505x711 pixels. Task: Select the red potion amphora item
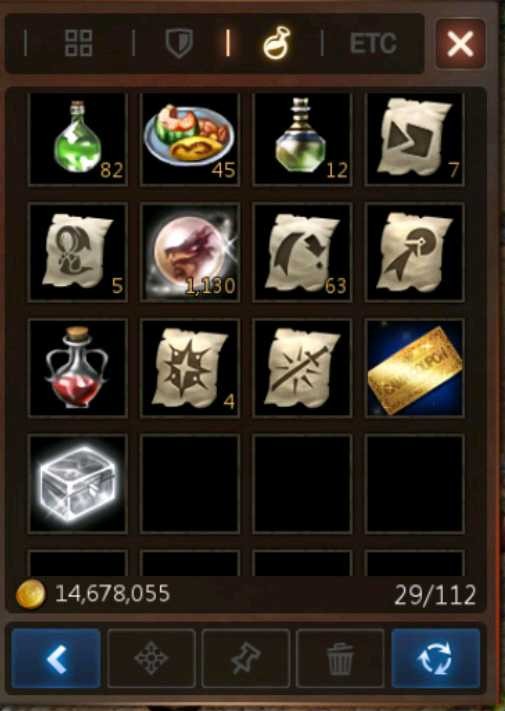[x=78, y=368]
